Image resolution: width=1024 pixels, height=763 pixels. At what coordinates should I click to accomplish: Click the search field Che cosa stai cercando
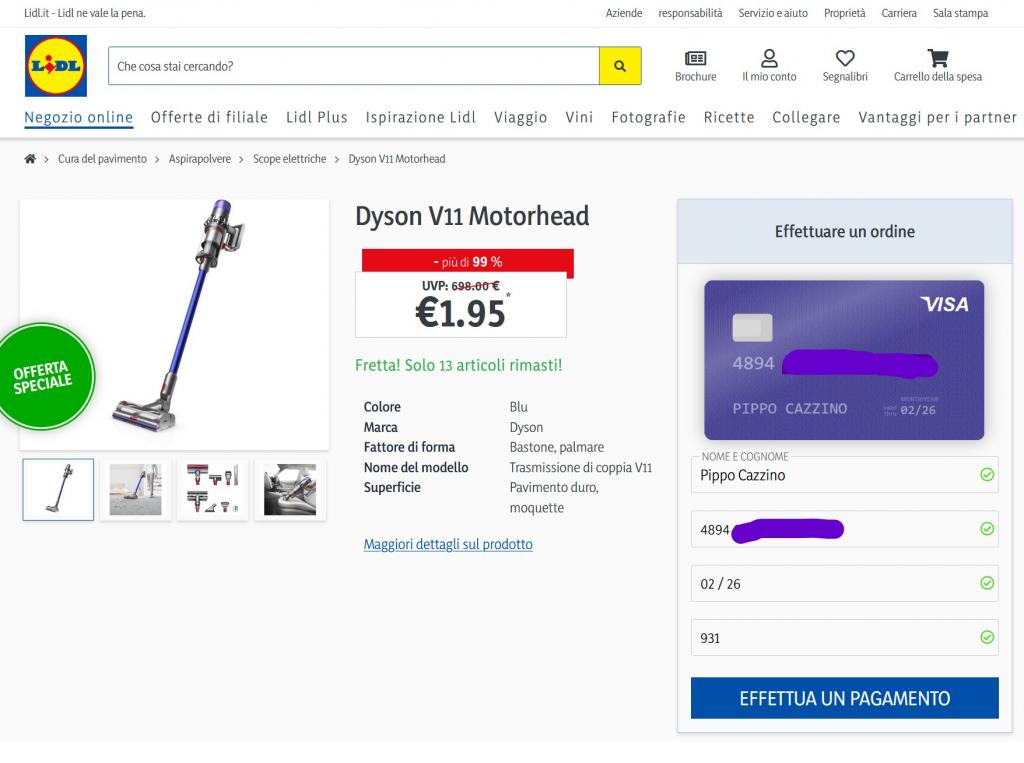point(353,66)
